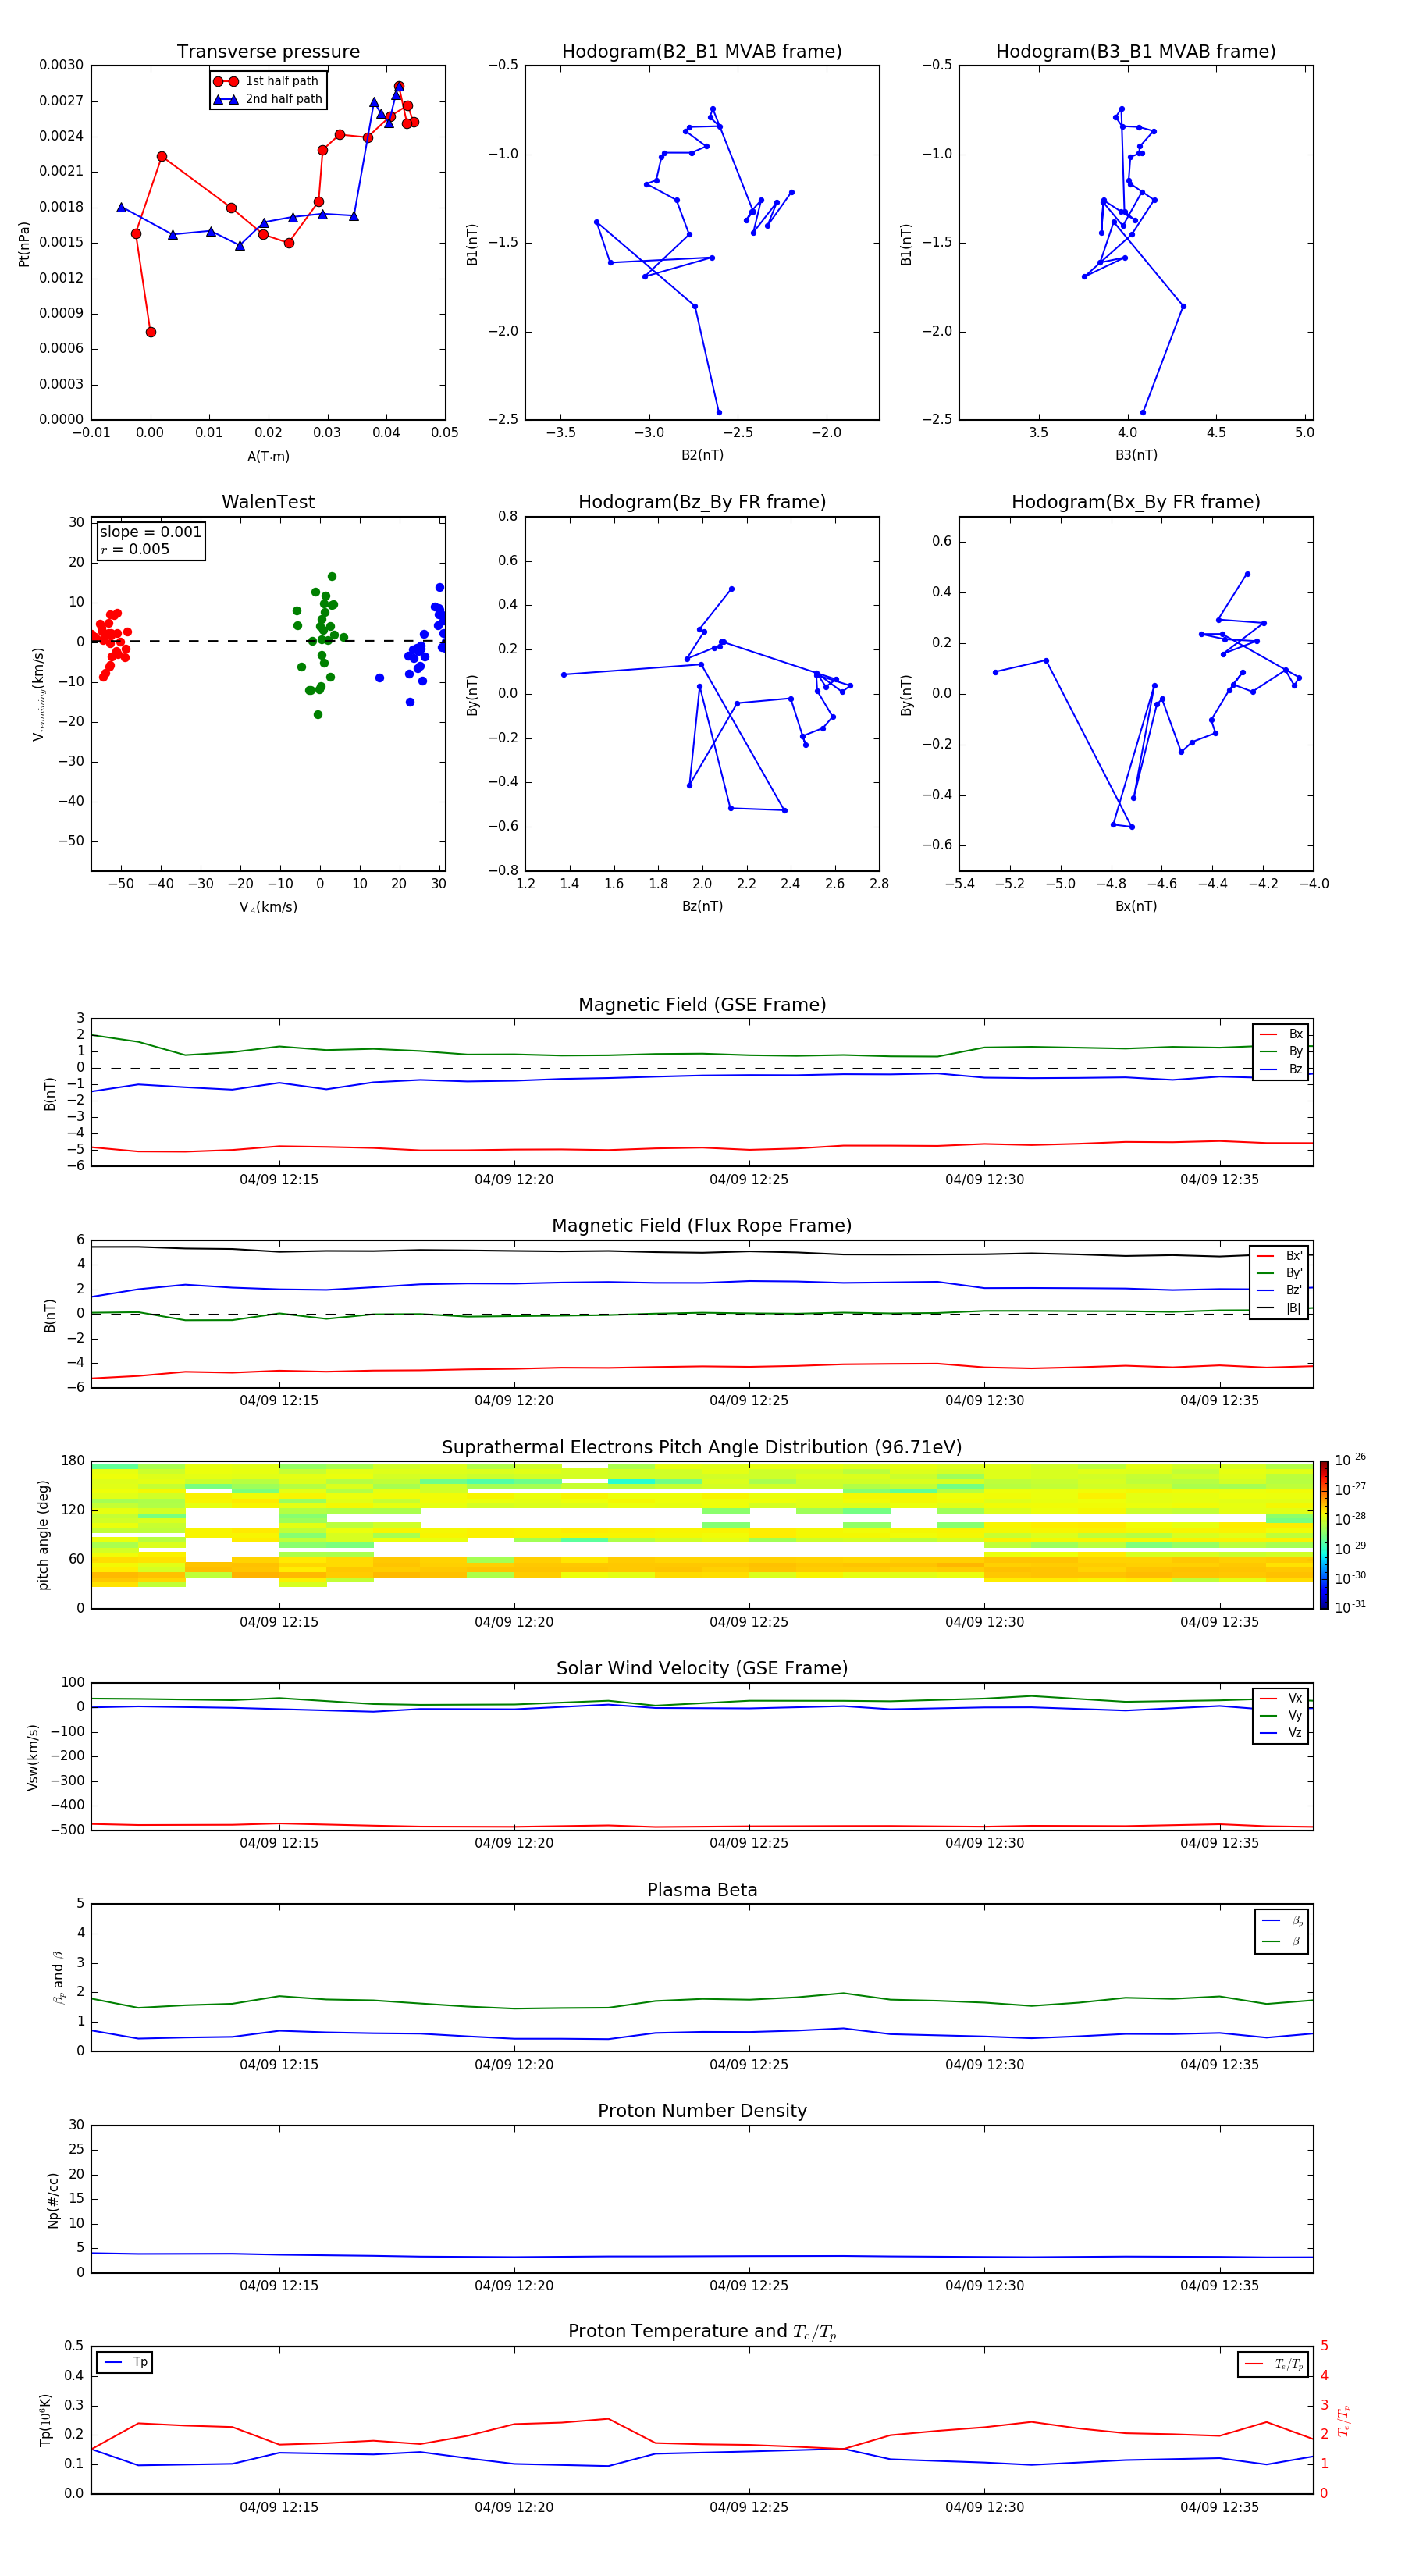
Task: Click the 'slope = 0.001' annotation
Action: click(x=150, y=532)
